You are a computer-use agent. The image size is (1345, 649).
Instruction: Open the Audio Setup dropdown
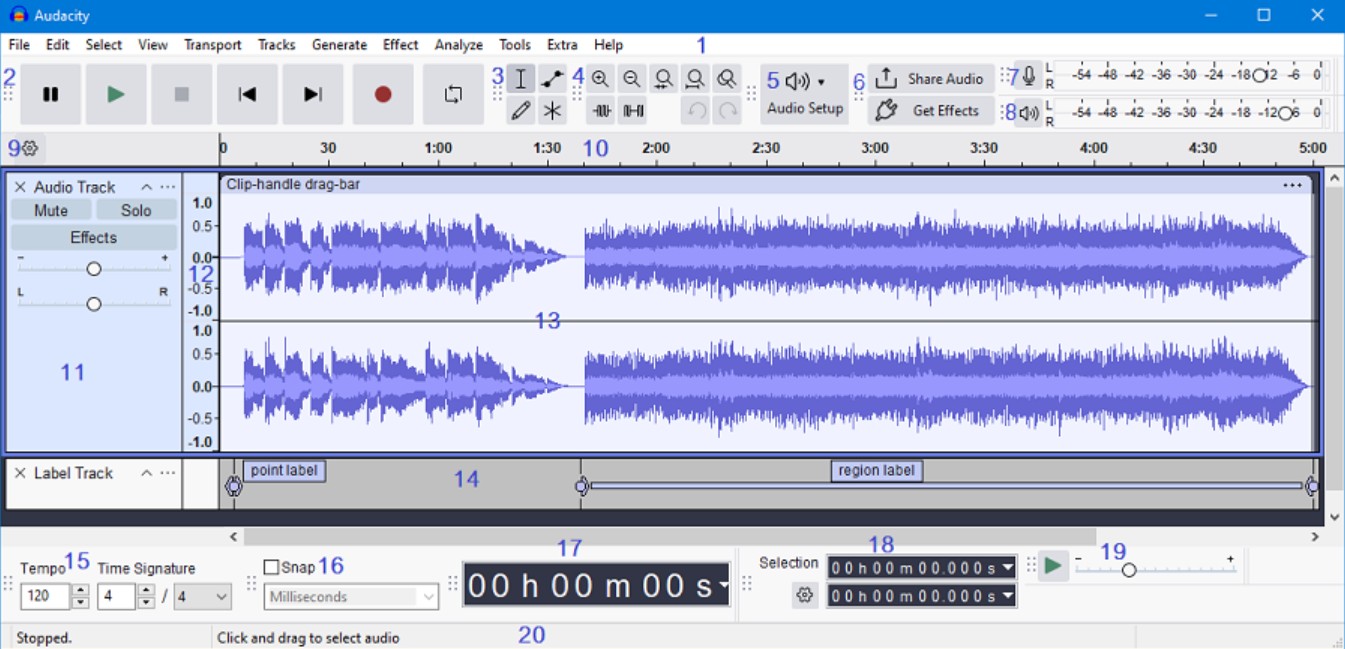tap(805, 94)
